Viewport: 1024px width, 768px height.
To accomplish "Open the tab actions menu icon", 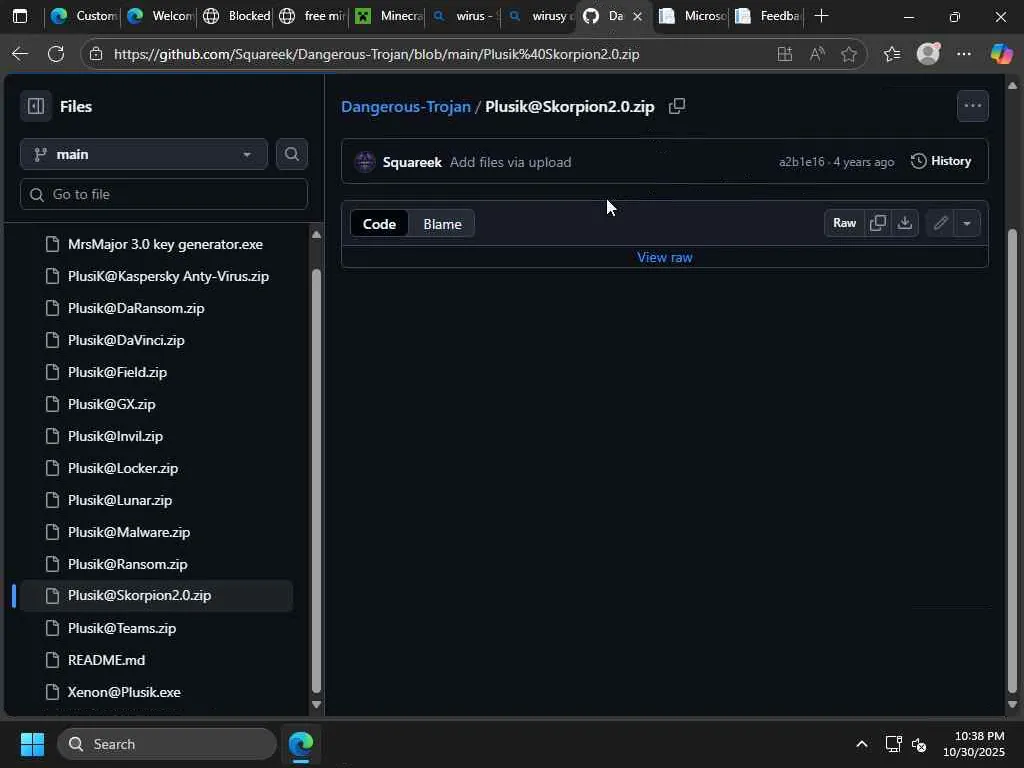I will [x=20, y=16].
